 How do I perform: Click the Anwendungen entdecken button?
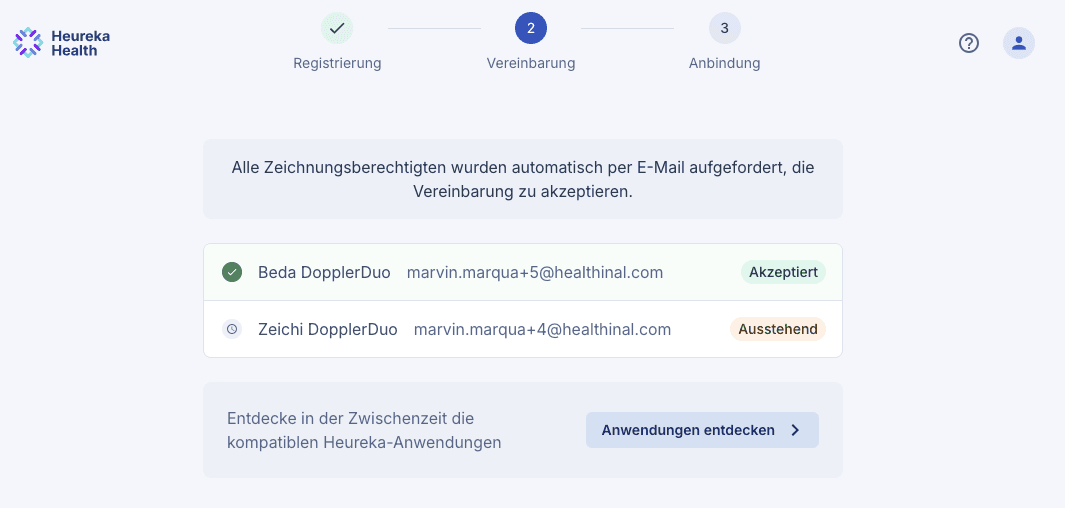702,430
